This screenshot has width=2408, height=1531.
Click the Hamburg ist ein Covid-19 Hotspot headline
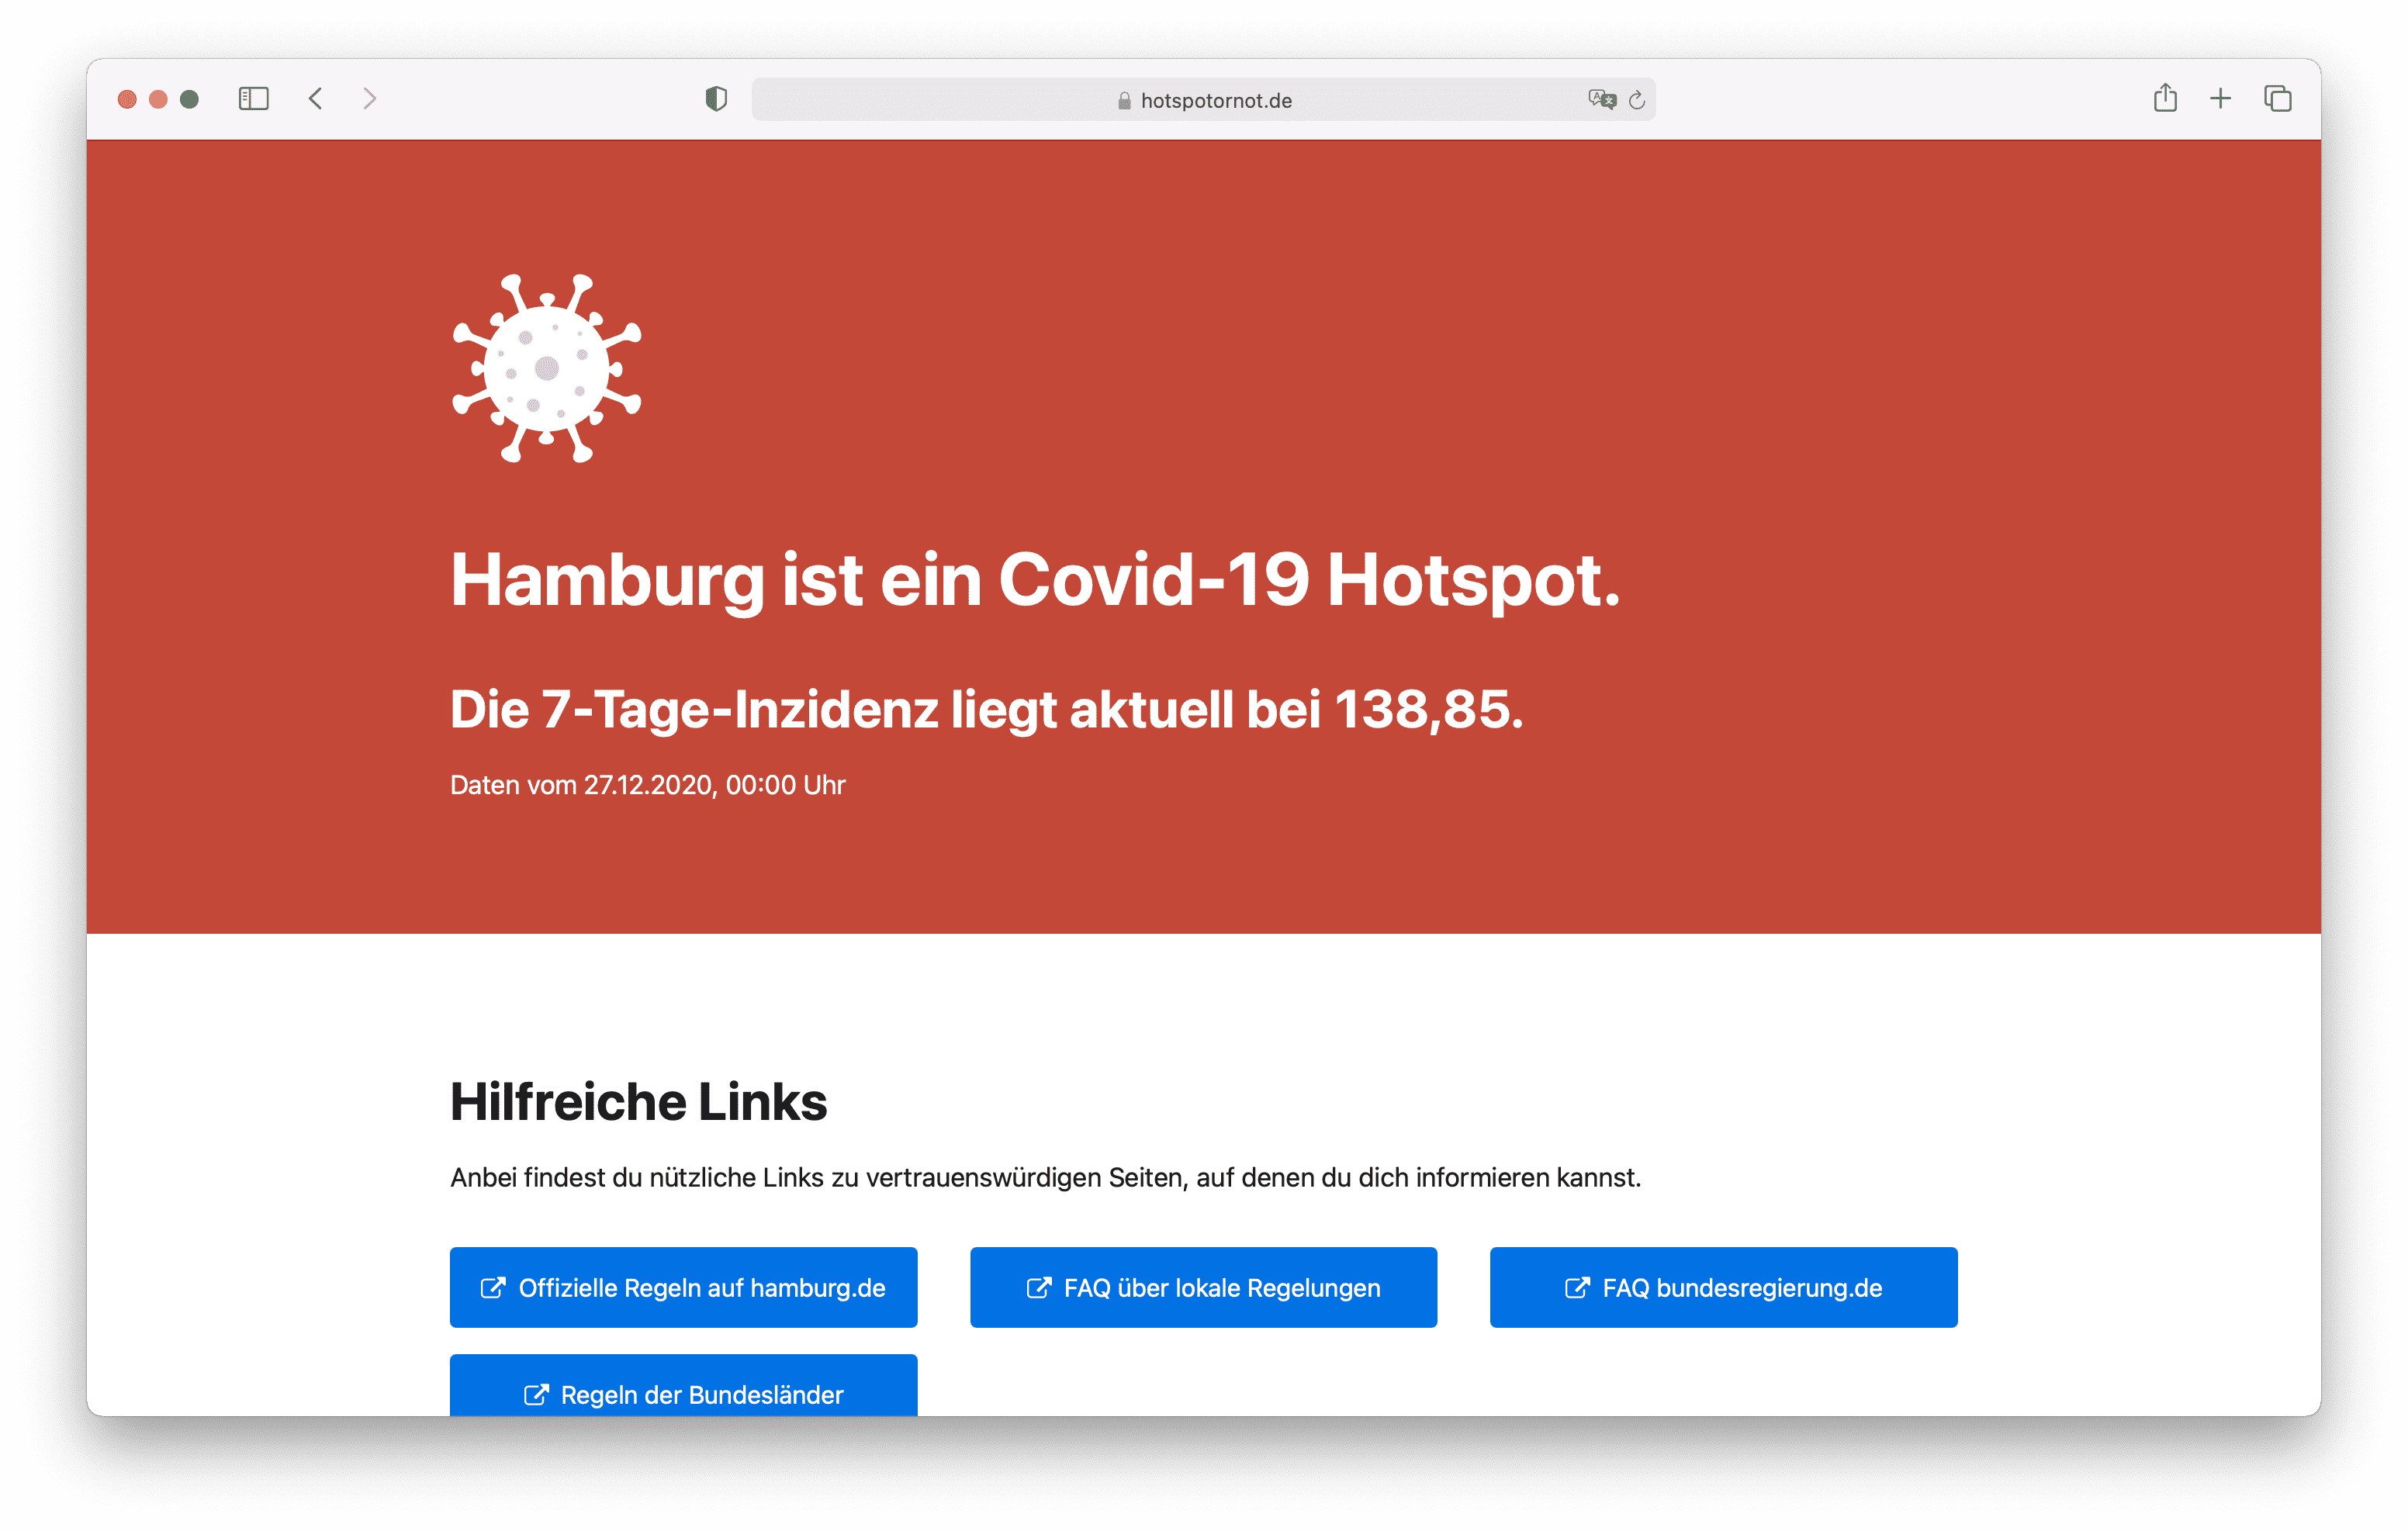point(1034,580)
